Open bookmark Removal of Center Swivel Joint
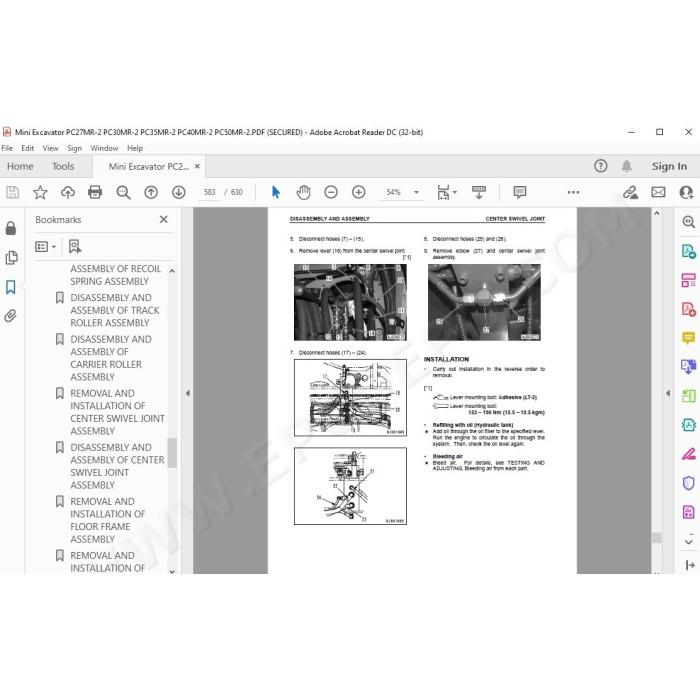 click(117, 412)
